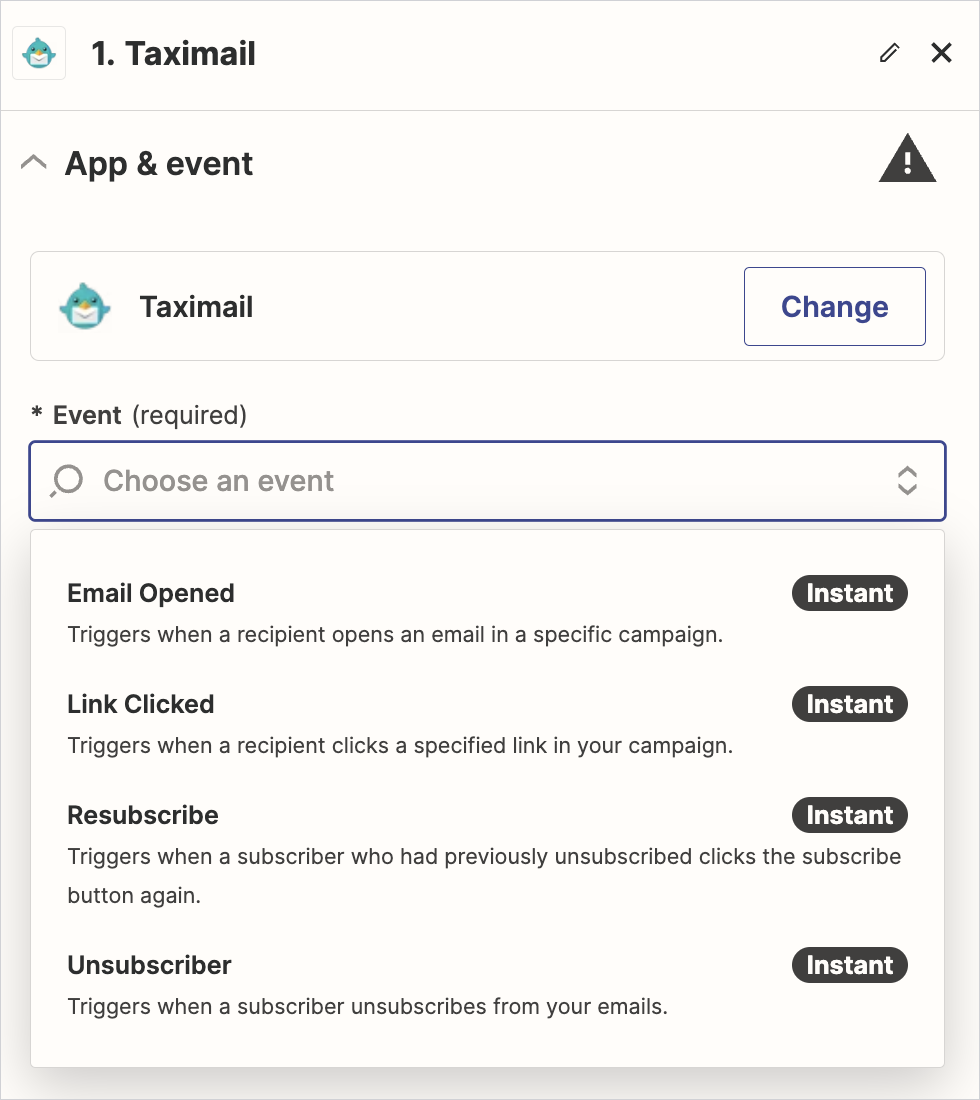The image size is (980, 1100).
Task: Click the warning triangle icon
Action: 907,161
